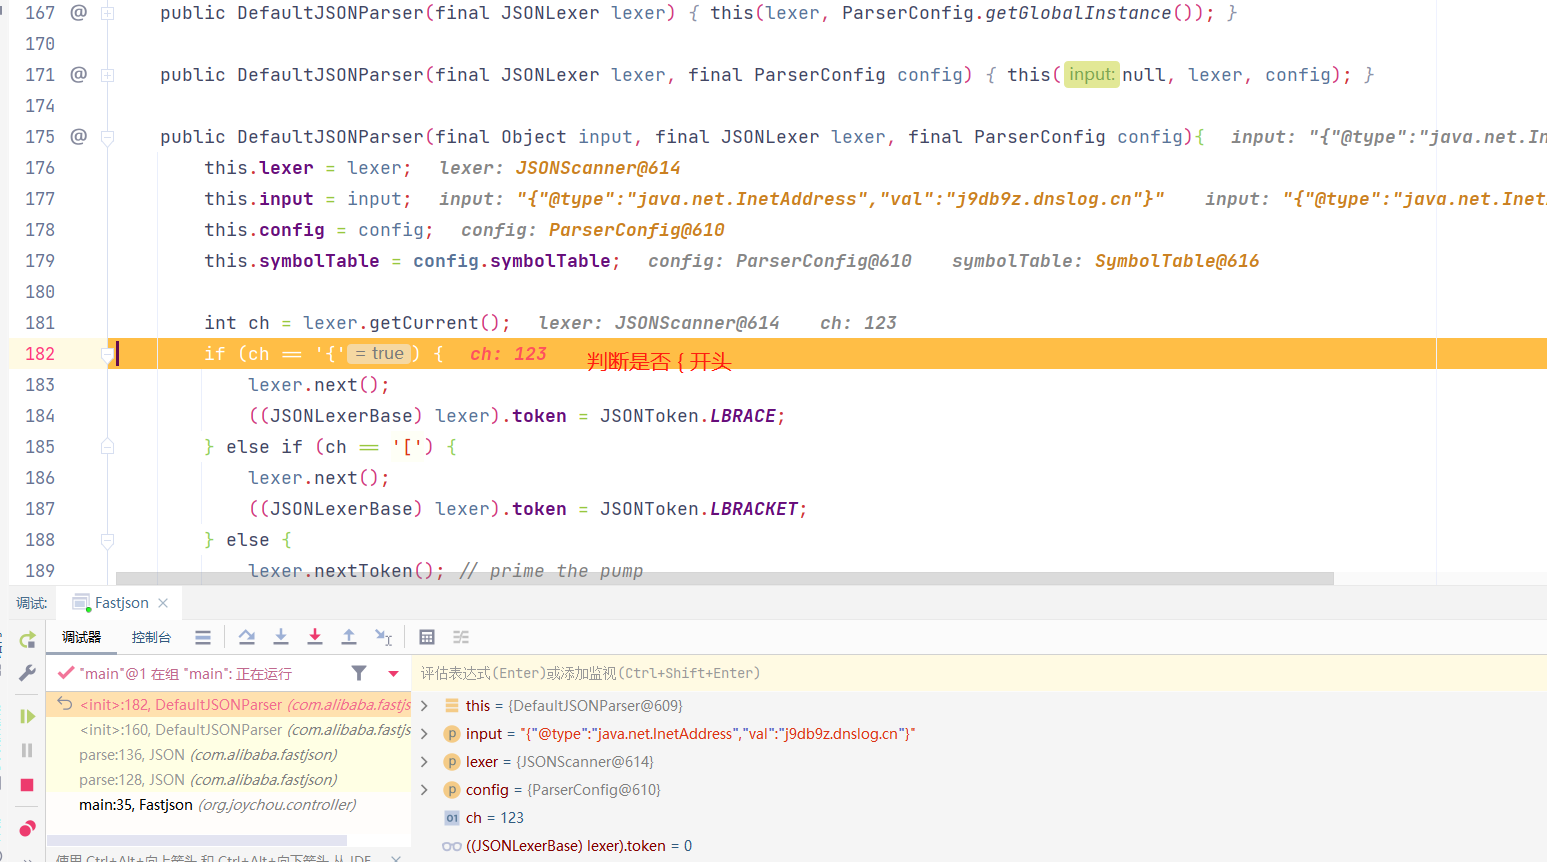This screenshot has width=1547, height=862.
Task: Expand the 'config' variable node
Action: (425, 790)
